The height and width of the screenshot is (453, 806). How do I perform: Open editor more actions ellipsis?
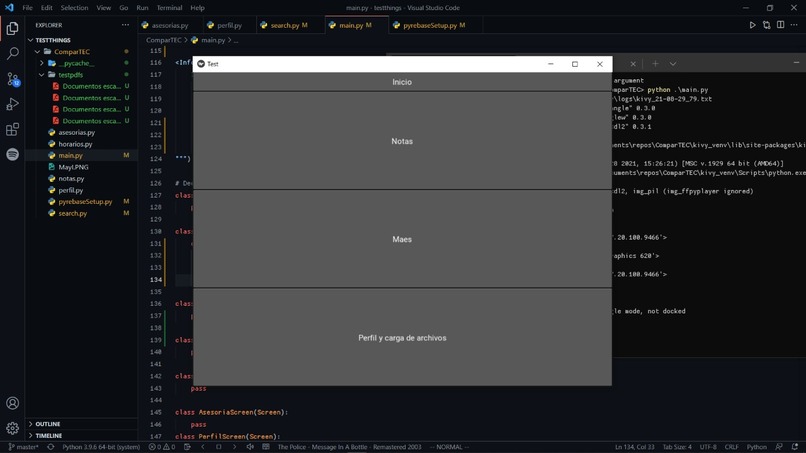click(x=794, y=25)
